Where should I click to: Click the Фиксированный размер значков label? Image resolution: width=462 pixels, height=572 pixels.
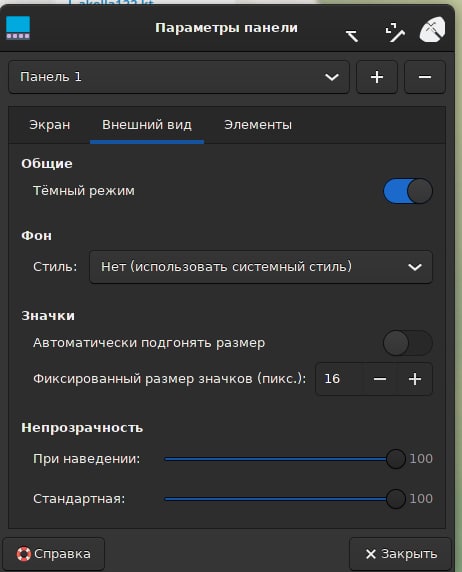tap(170, 379)
